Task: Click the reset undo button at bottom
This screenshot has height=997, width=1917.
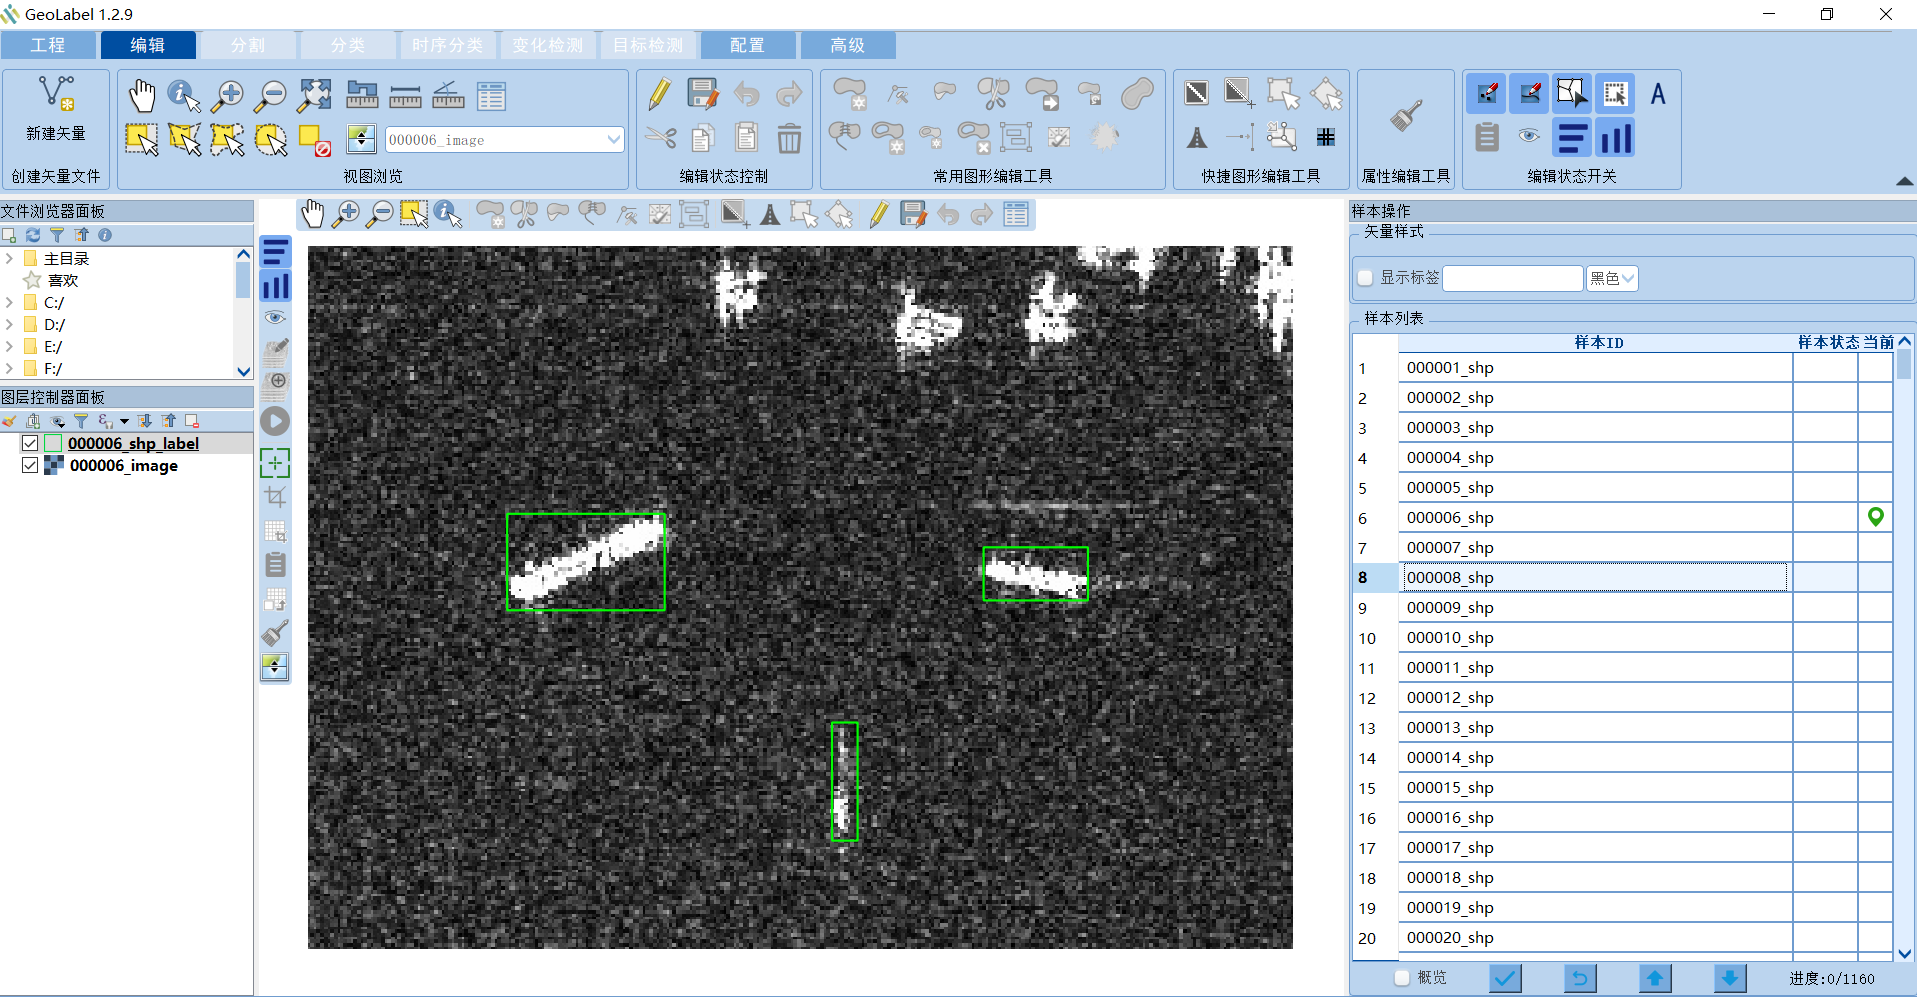Action: [1580, 977]
